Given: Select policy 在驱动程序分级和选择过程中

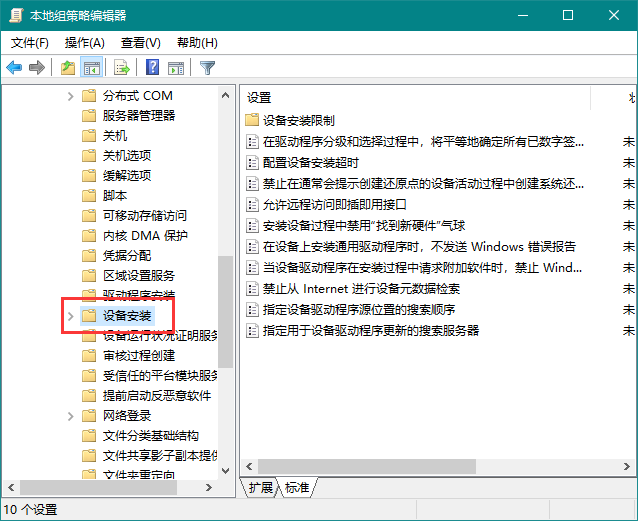Looking at the screenshot, I should point(423,142).
